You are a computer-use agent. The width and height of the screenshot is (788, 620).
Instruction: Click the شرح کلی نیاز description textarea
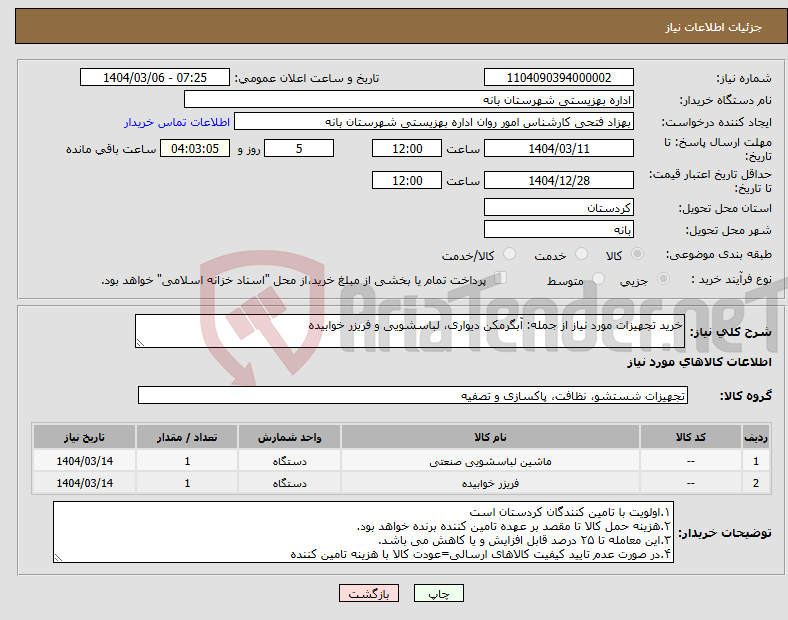410,331
